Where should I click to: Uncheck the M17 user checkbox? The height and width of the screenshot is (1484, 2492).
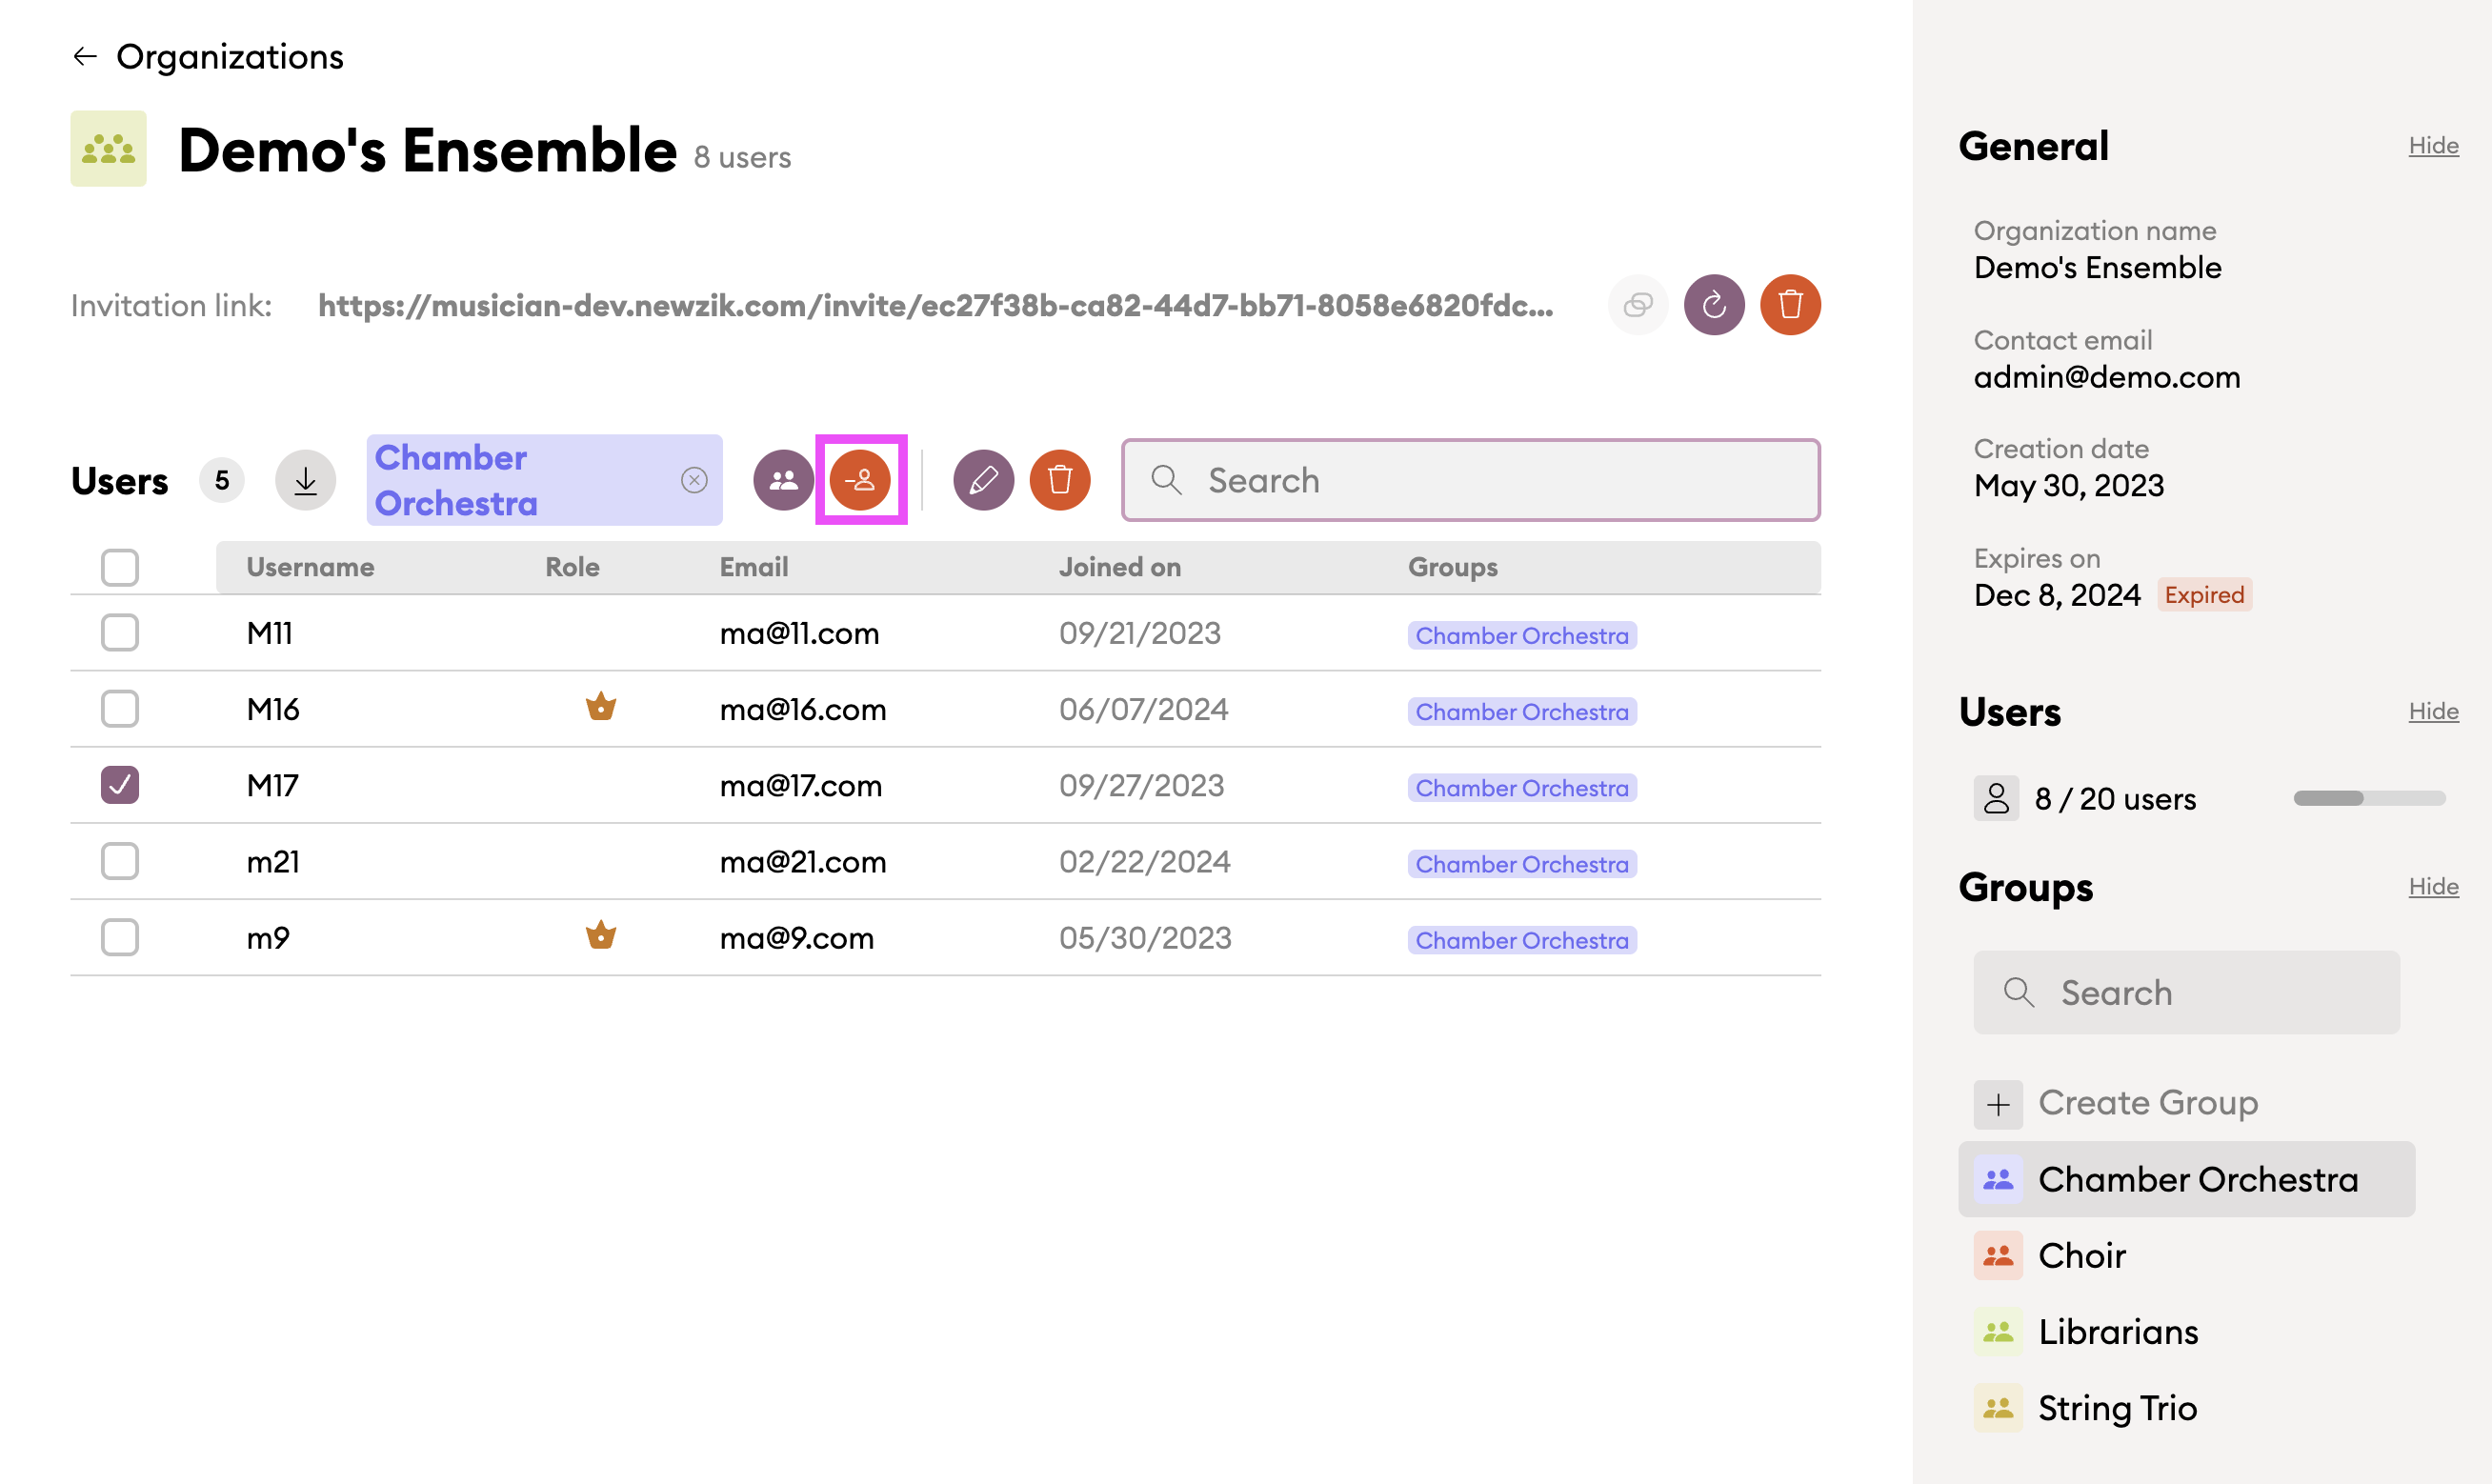[x=120, y=785]
